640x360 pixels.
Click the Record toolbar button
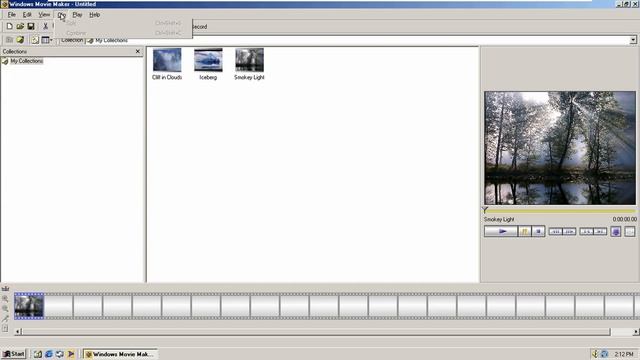click(x=200, y=27)
